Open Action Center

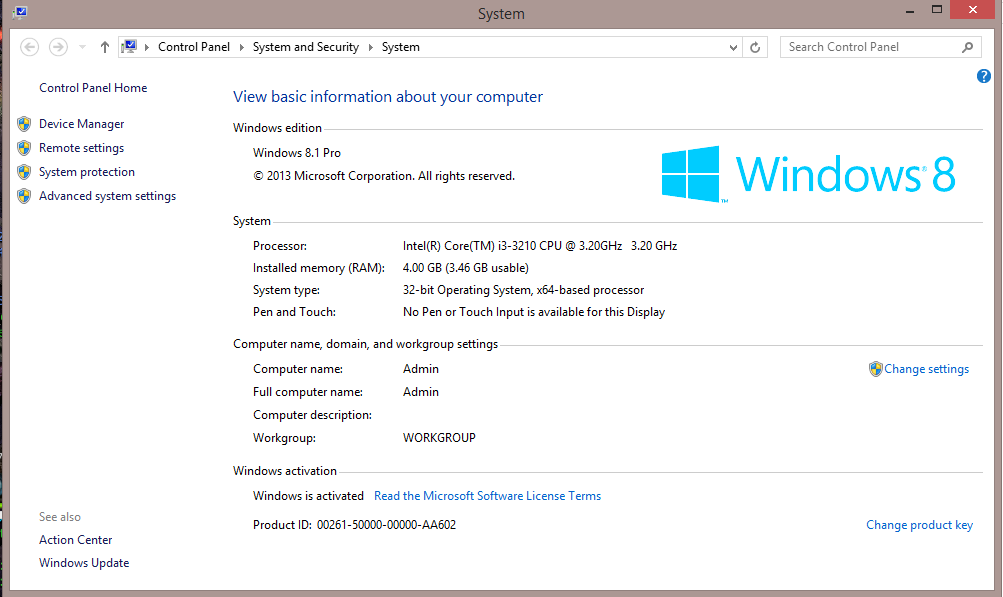pos(75,540)
